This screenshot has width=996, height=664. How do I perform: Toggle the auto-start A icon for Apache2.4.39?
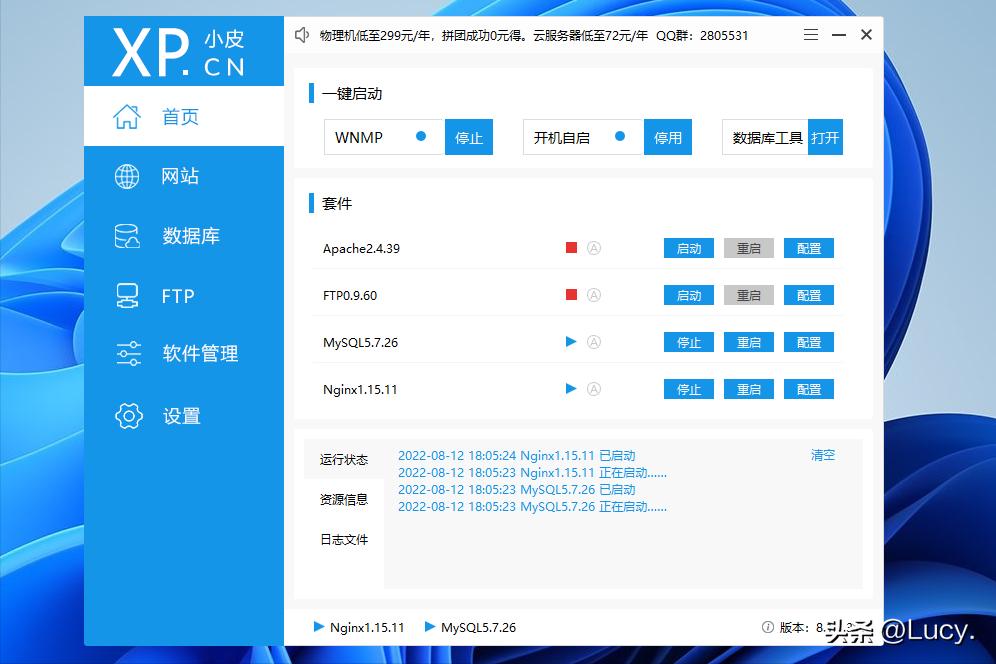tap(594, 248)
